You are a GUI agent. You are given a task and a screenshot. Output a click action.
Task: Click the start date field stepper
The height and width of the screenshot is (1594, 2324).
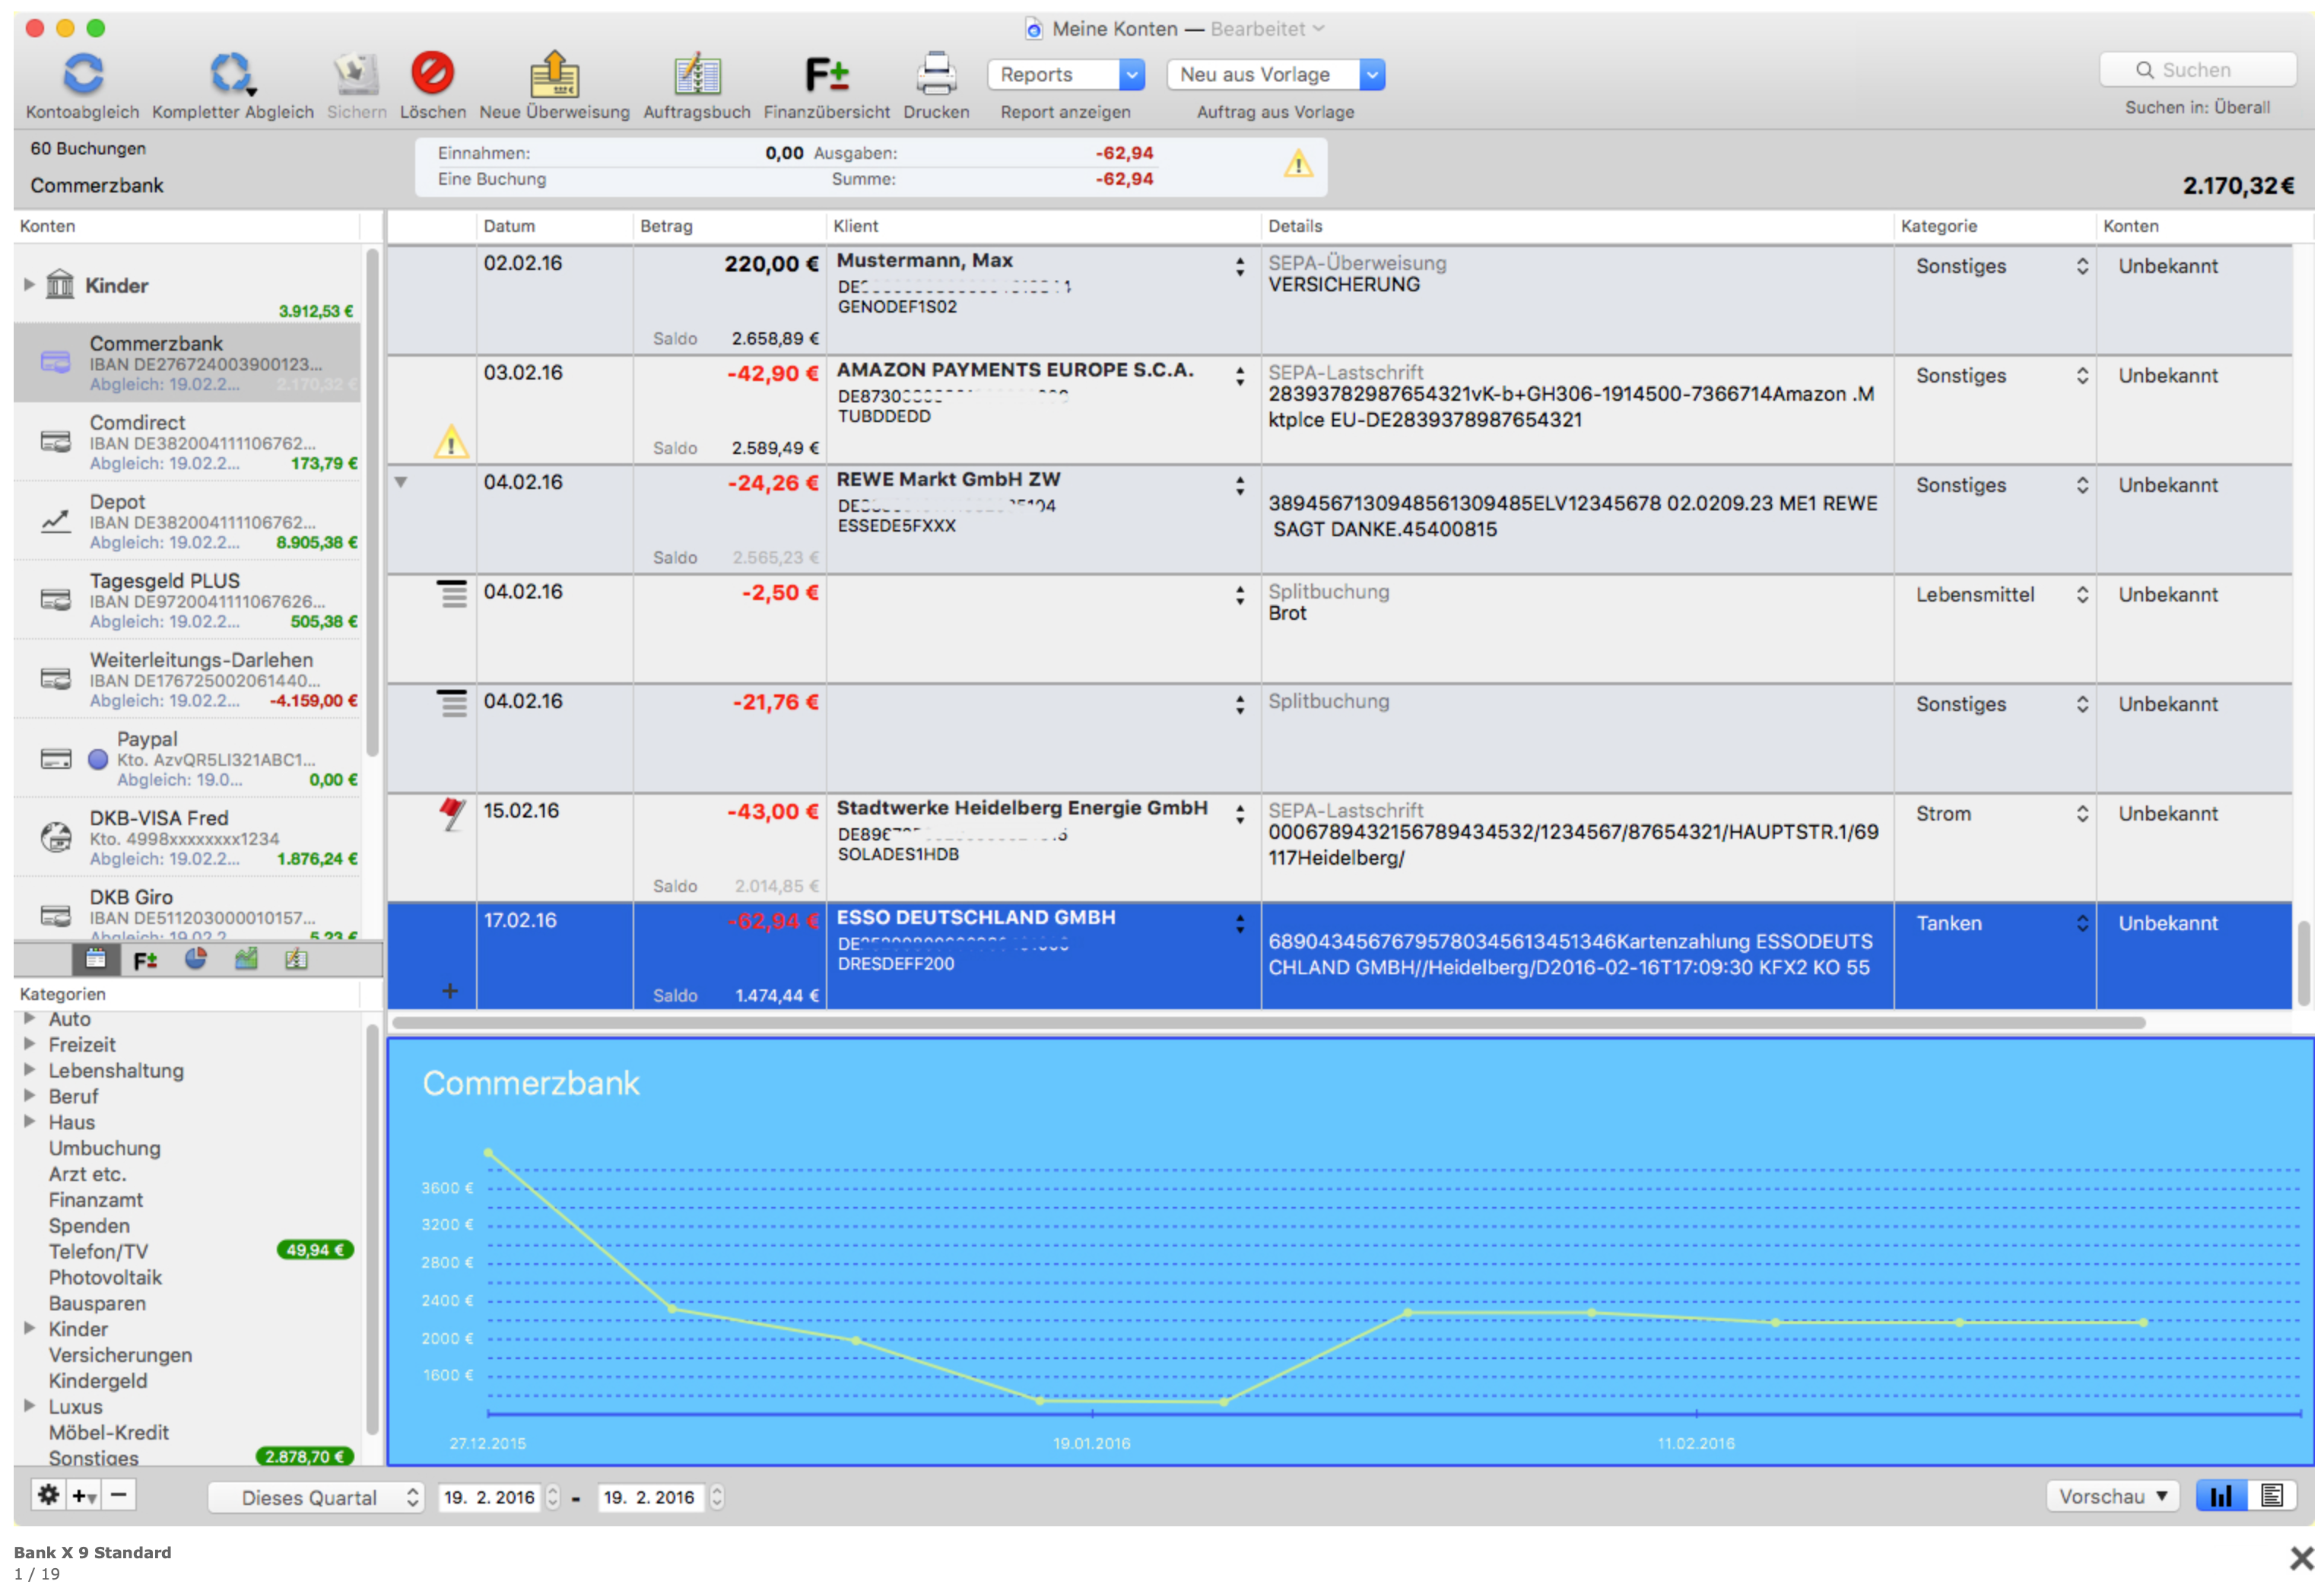[x=552, y=1497]
